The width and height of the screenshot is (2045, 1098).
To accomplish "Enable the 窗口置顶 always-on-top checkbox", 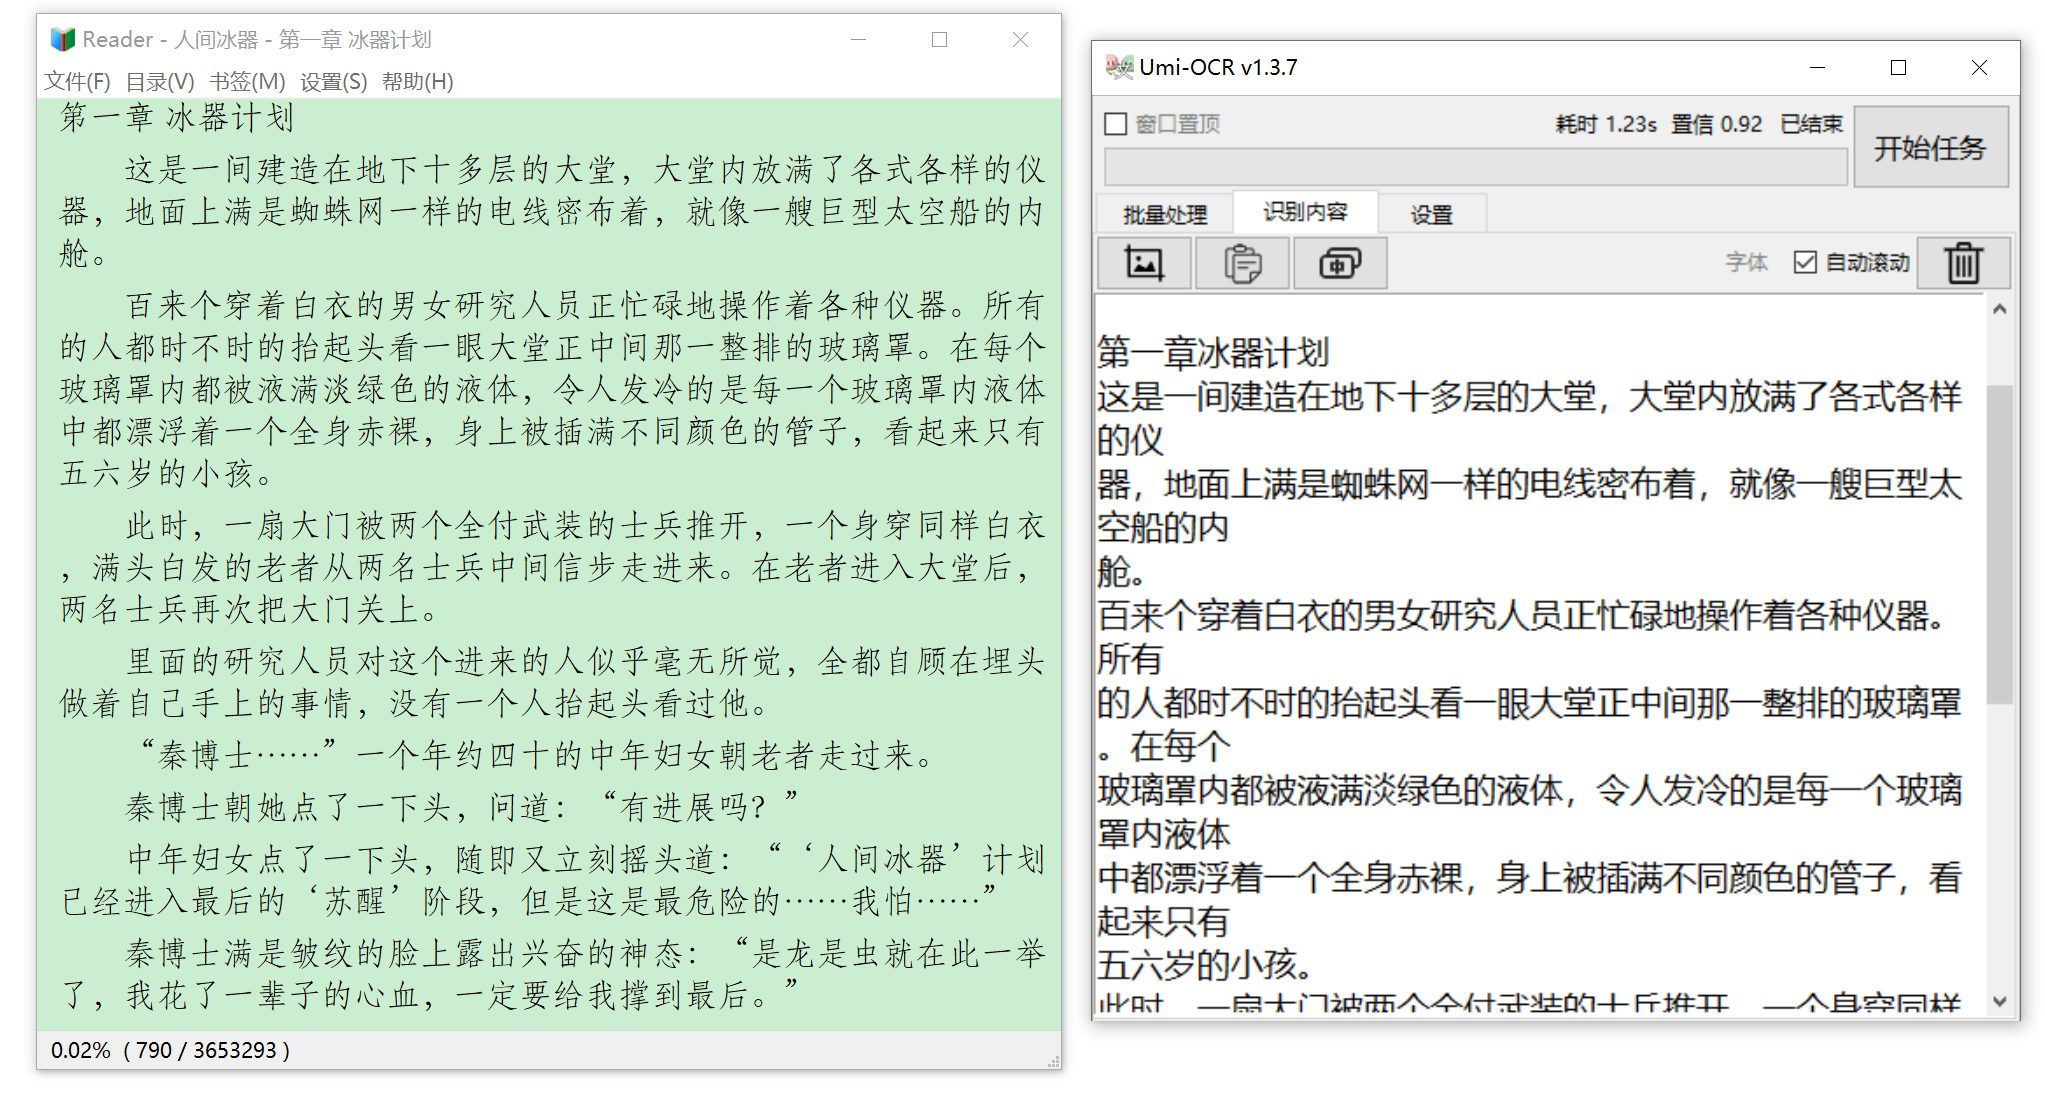I will (1116, 124).
